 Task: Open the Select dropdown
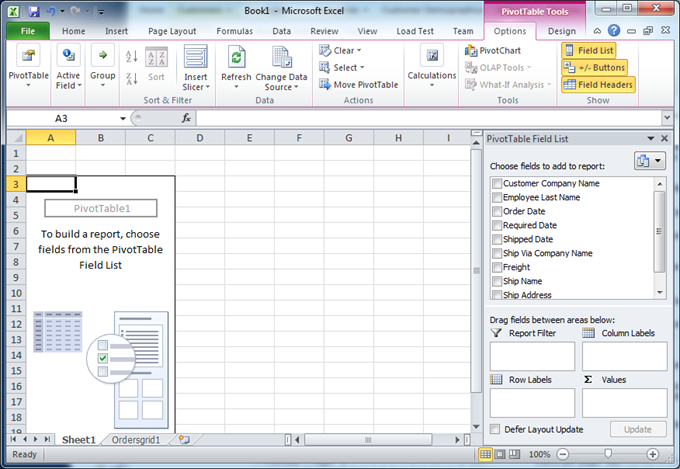(x=342, y=68)
